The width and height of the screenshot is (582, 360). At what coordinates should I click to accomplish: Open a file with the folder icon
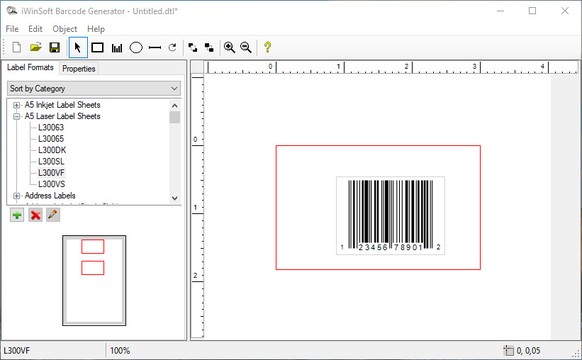point(36,48)
